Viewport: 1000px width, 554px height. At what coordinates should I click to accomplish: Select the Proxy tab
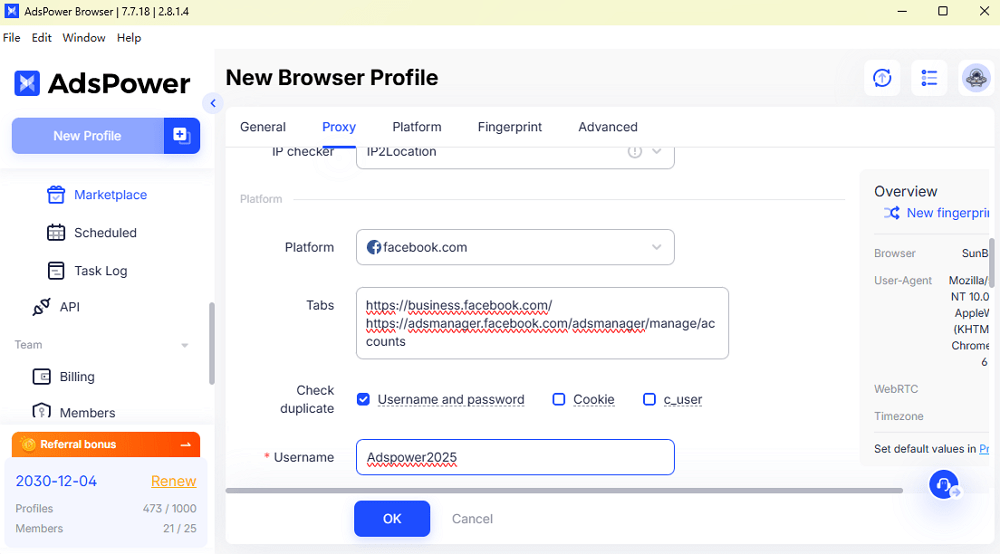(x=339, y=127)
